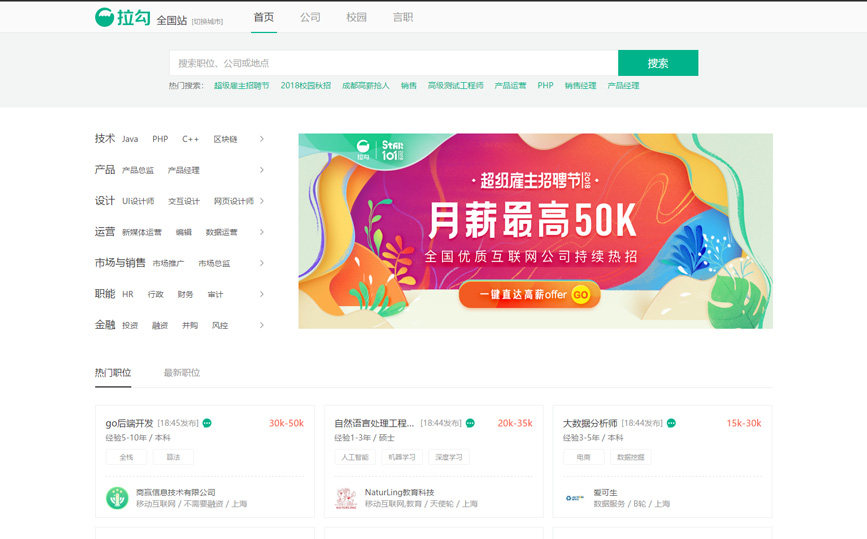Select 财务 under 职能 category
Viewport: 867px width, 539px height.
click(185, 294)
